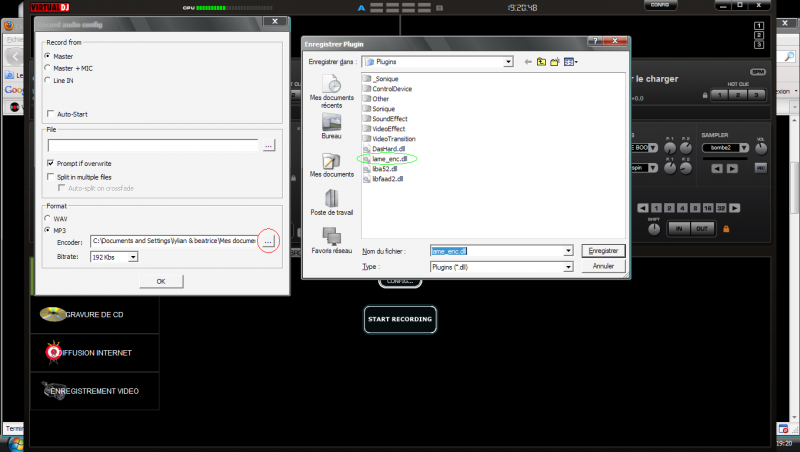Enable Split in multiple files
The image size is (800, 452).
[51, 177]
